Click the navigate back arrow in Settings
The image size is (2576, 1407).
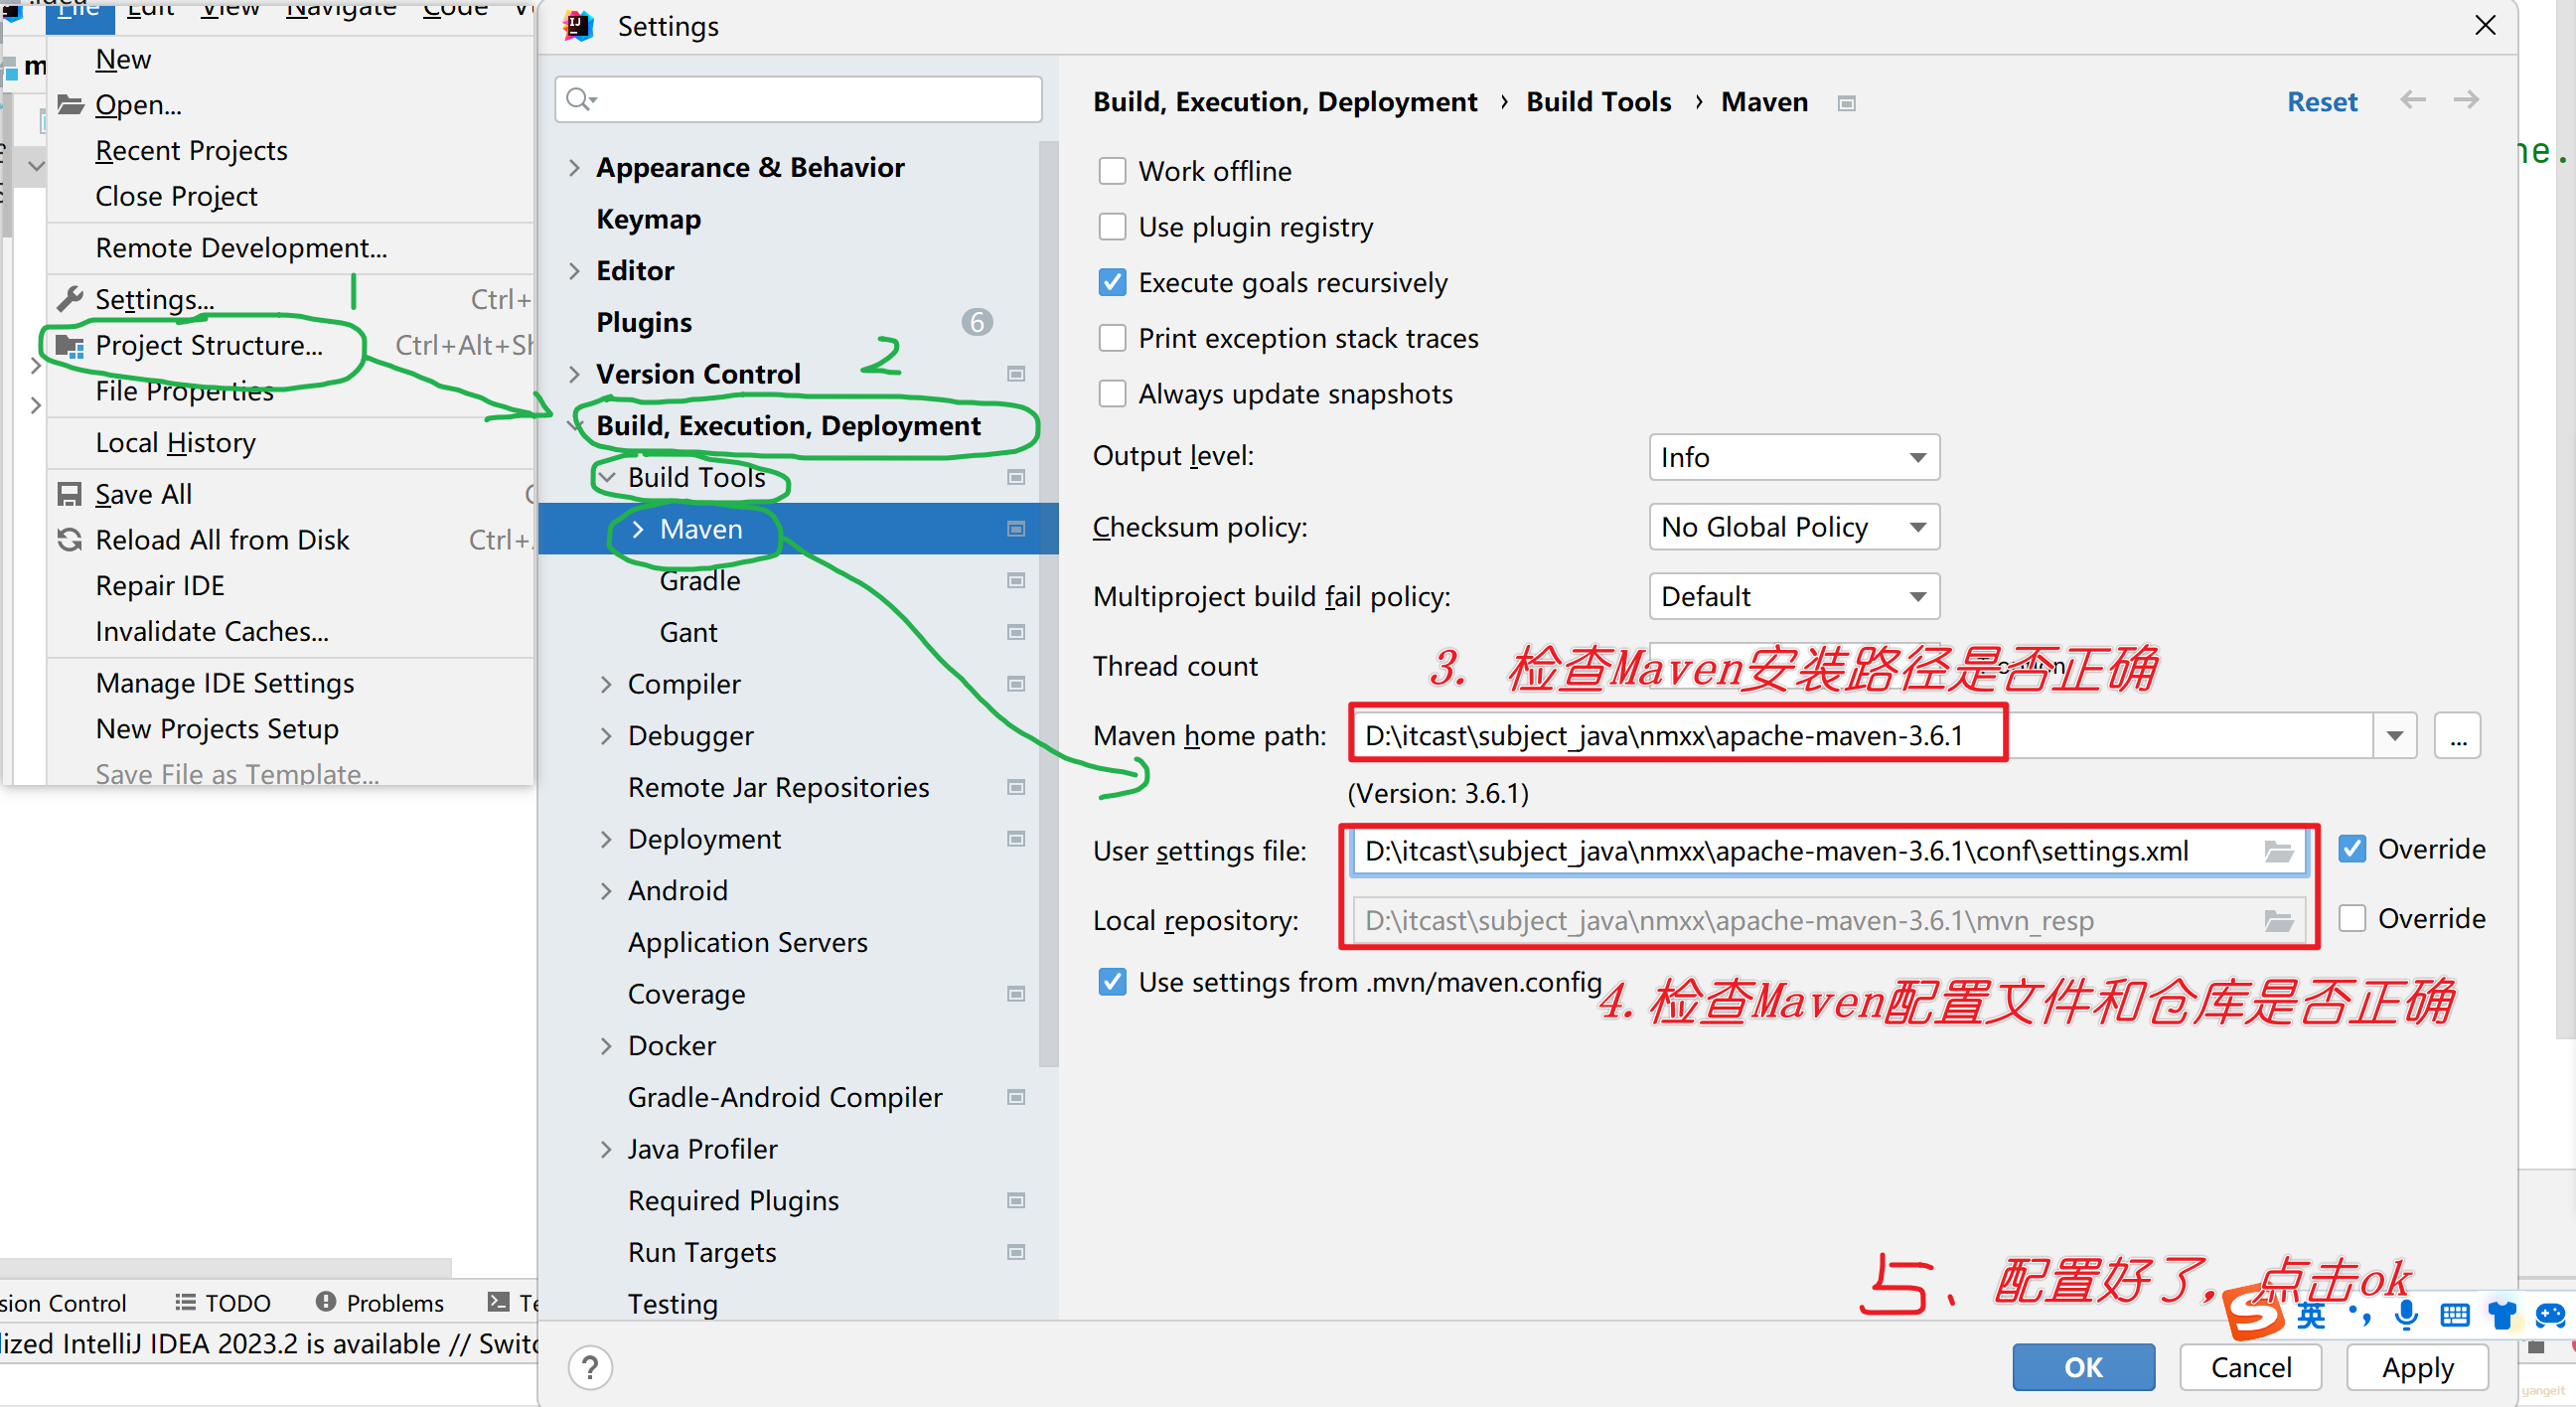pyautogui.click(x=2413, y=100)
